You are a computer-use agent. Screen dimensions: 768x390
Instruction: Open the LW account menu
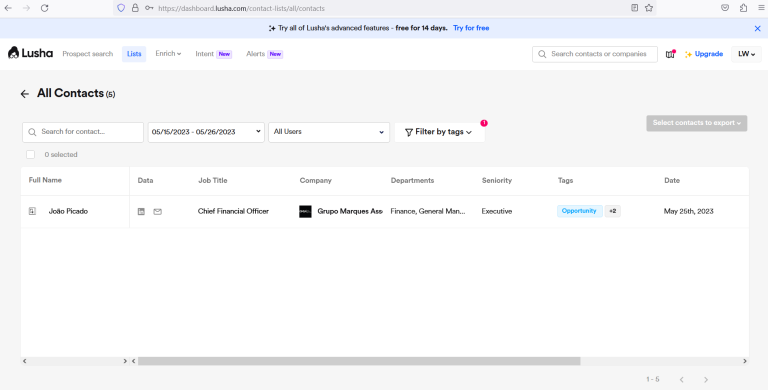coord(746,54)
